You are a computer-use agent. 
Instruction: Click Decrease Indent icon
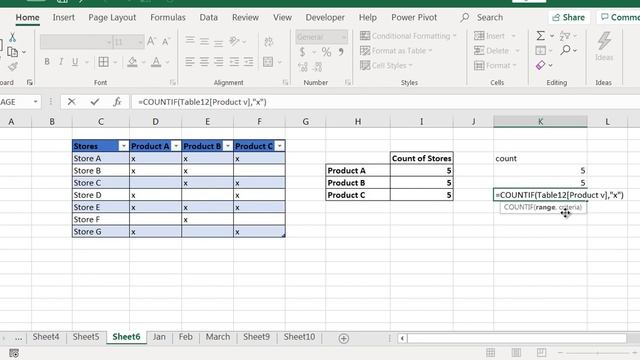click(x=234, y=62)
